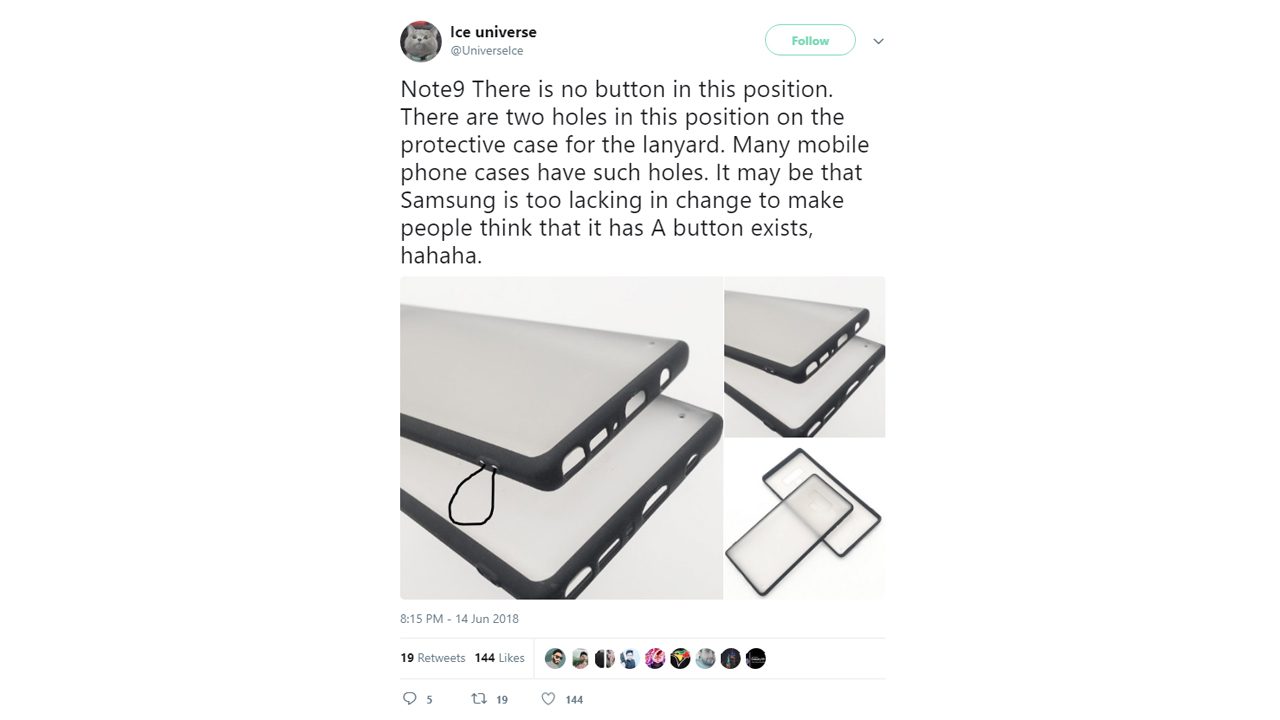Click last dark avatar in likers row
Image resolution: width=1280 pixels, height=720 pixels.
tap(756, 658)
